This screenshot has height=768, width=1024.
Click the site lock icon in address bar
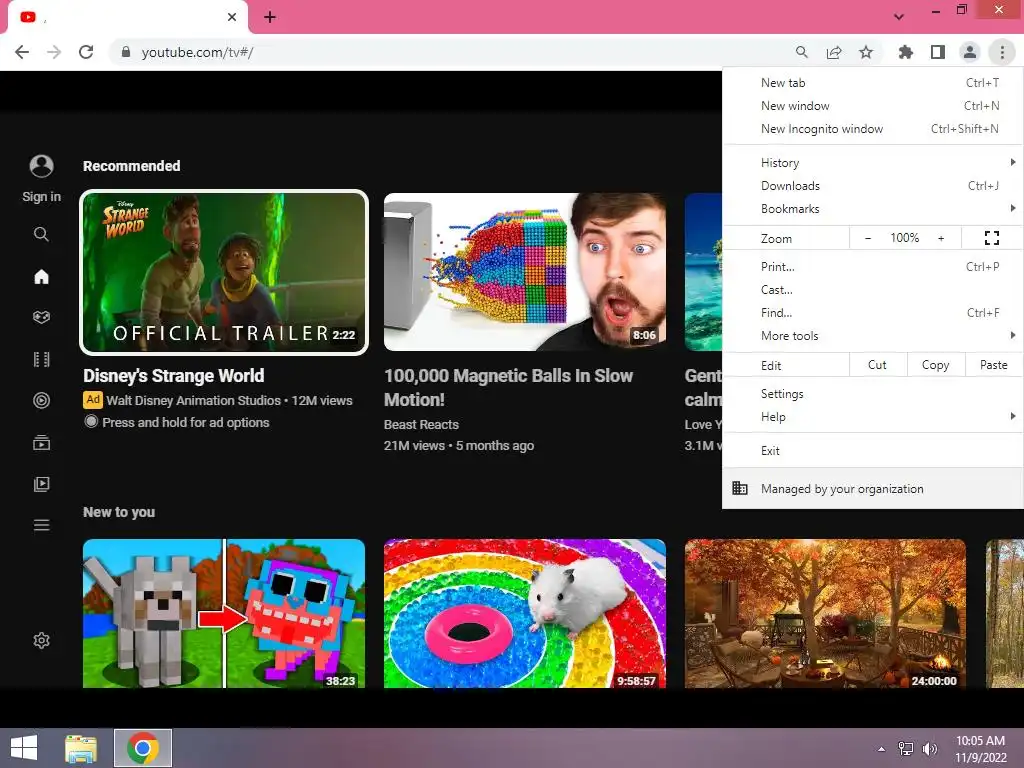(126, 52)
